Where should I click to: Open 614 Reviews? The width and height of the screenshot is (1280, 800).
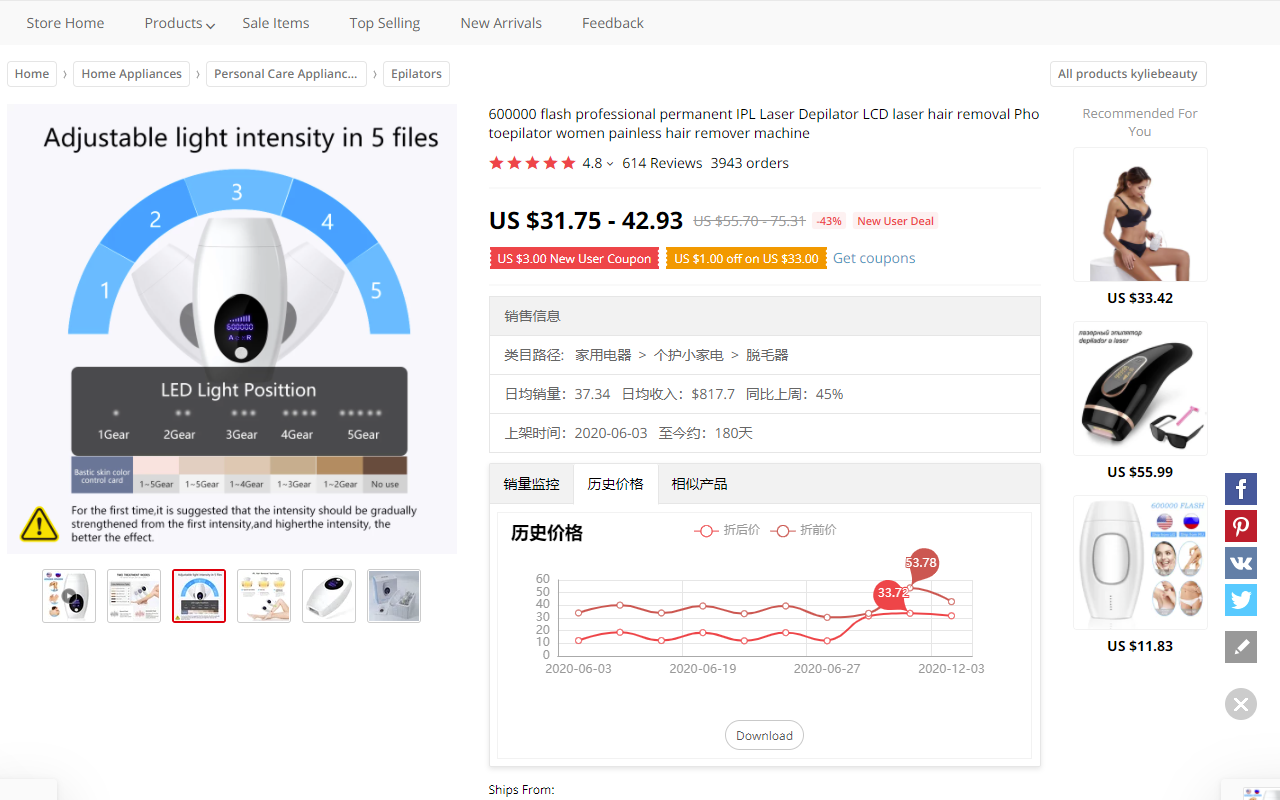pos(662,163)
